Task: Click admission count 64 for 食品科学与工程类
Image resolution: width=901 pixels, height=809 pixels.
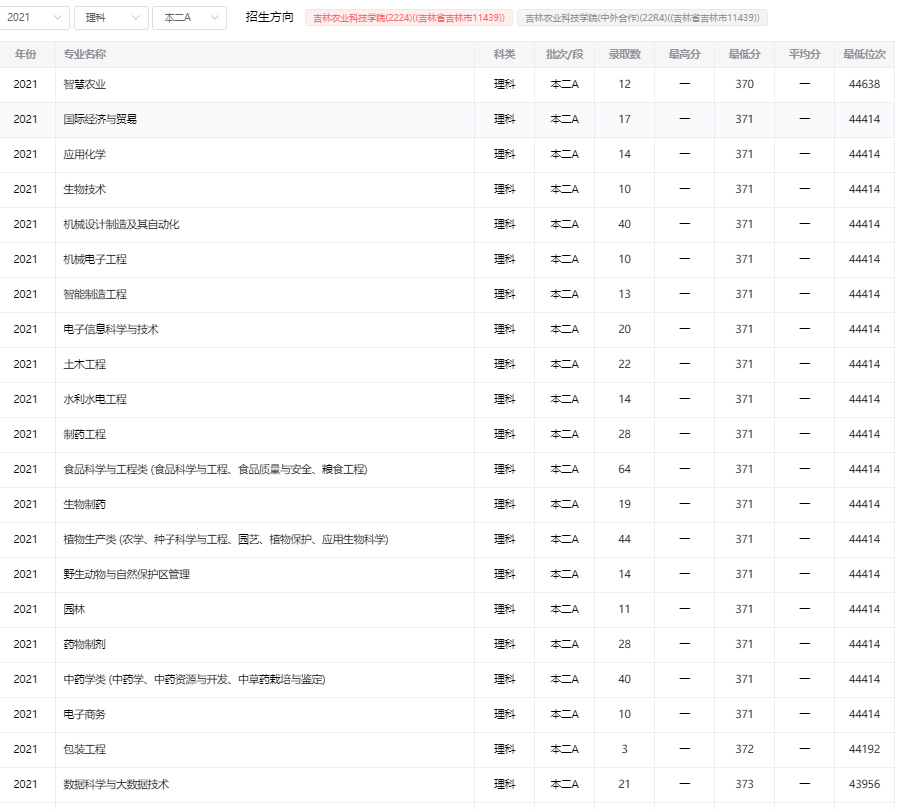Action: (x=625, y=469)
